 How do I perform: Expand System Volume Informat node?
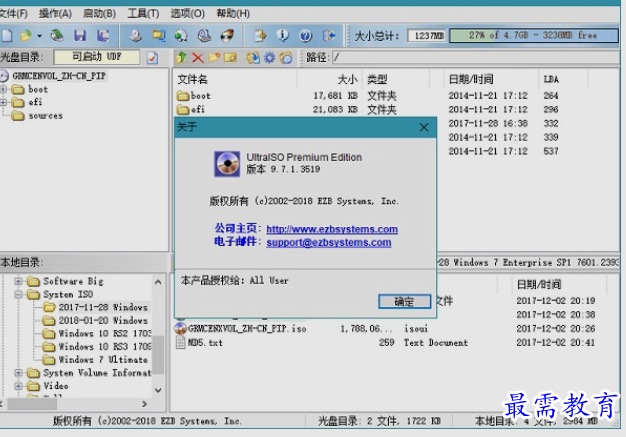pos(18,373)
